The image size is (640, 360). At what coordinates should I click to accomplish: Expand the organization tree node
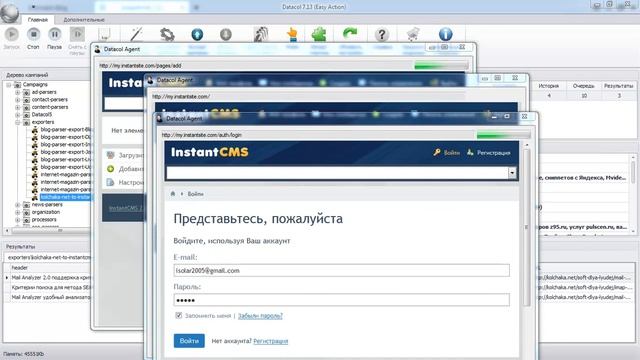18,212
